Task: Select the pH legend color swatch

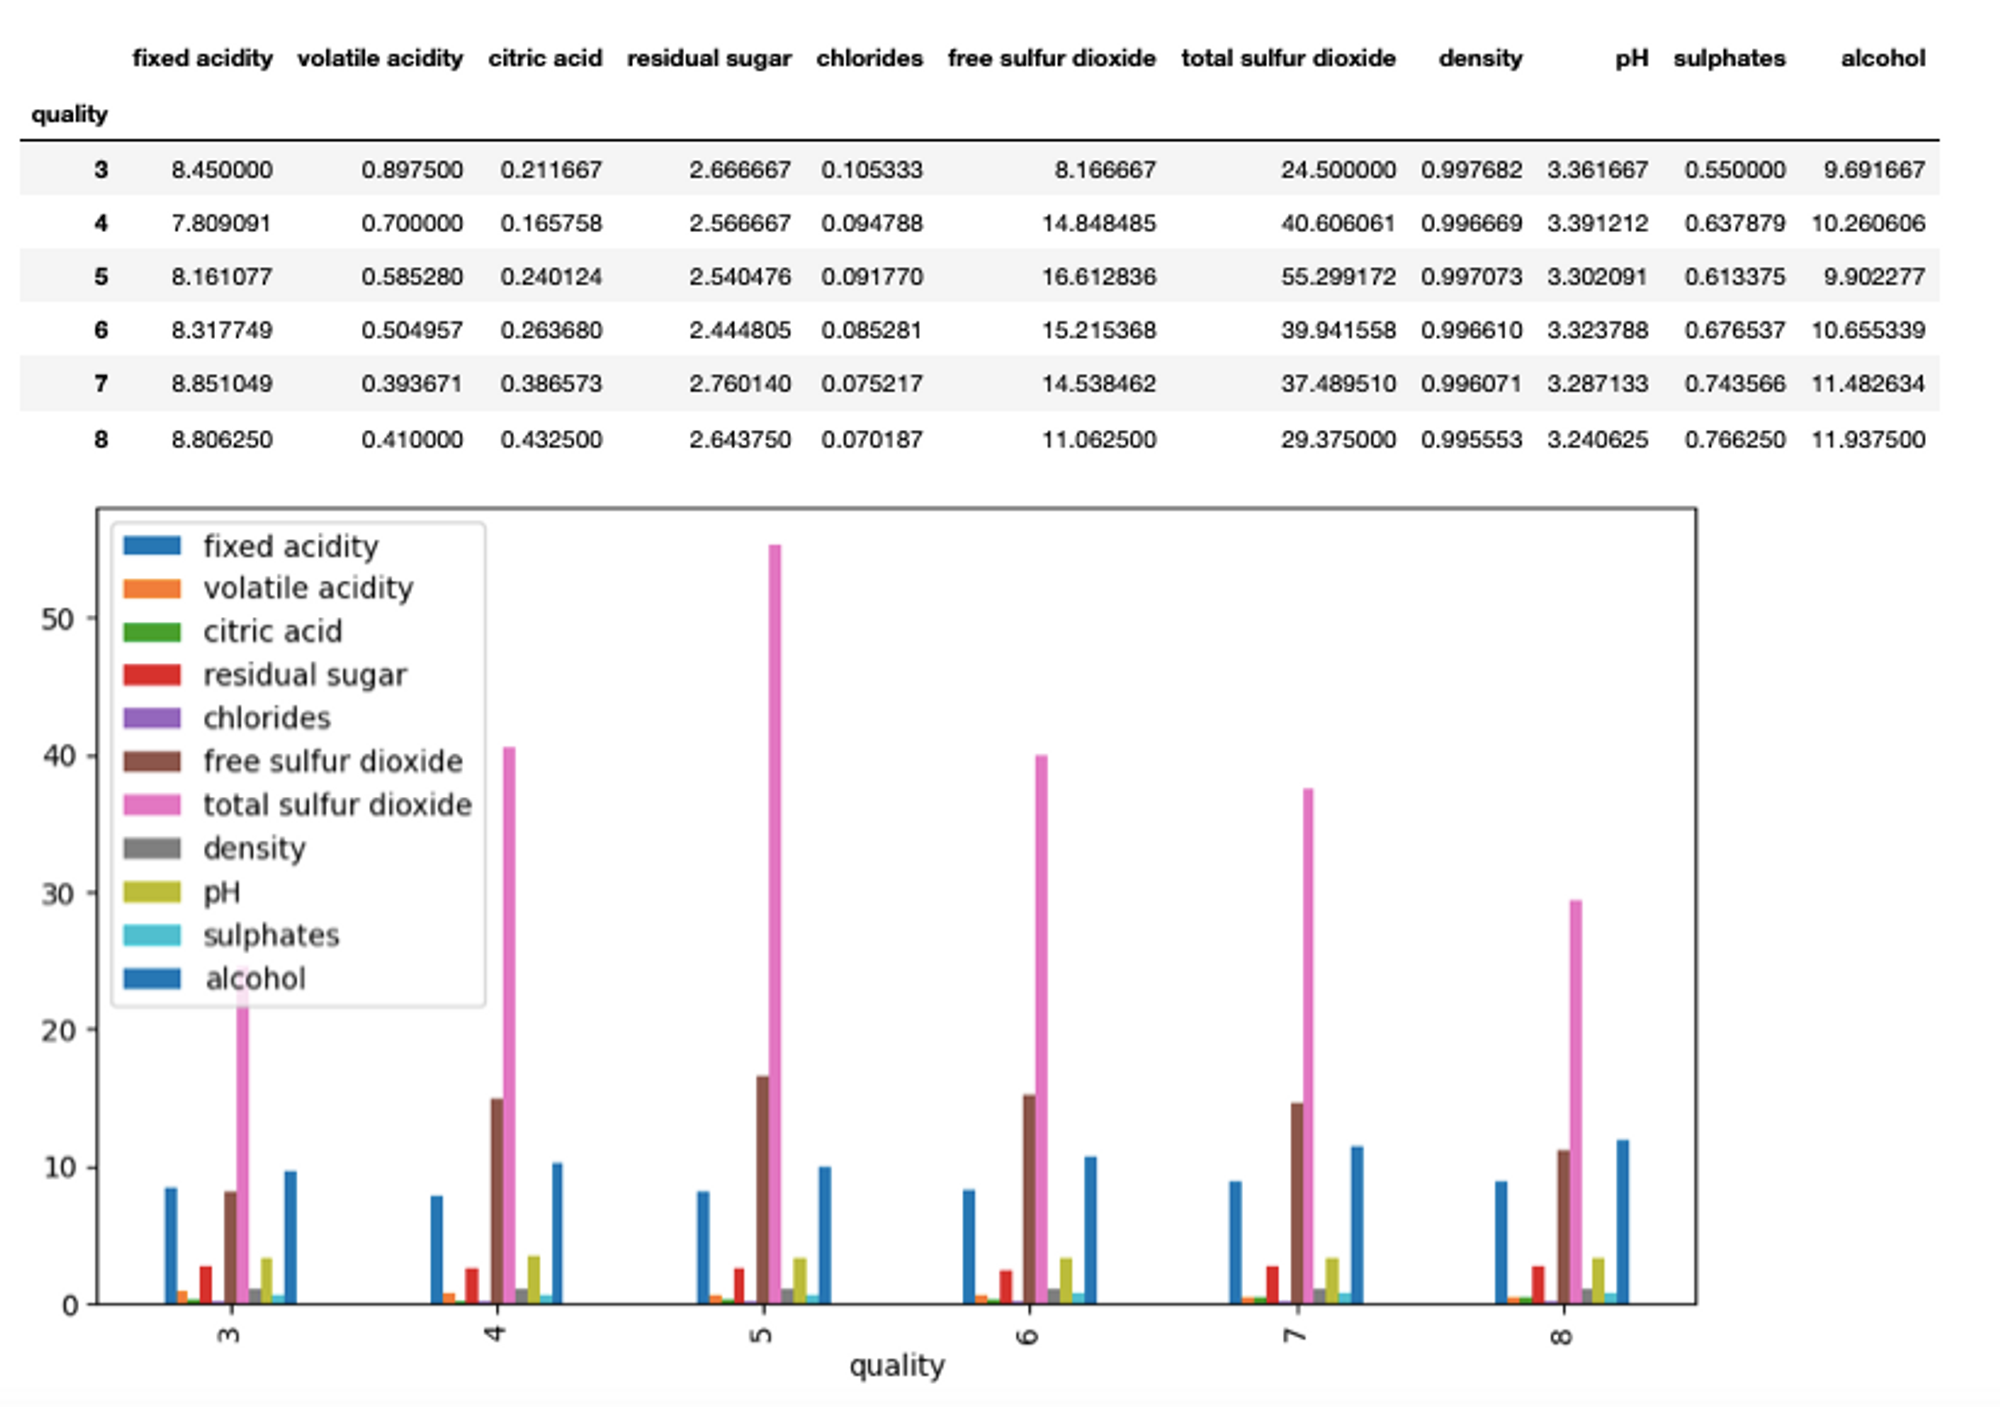Action: (x=152, y=892)
